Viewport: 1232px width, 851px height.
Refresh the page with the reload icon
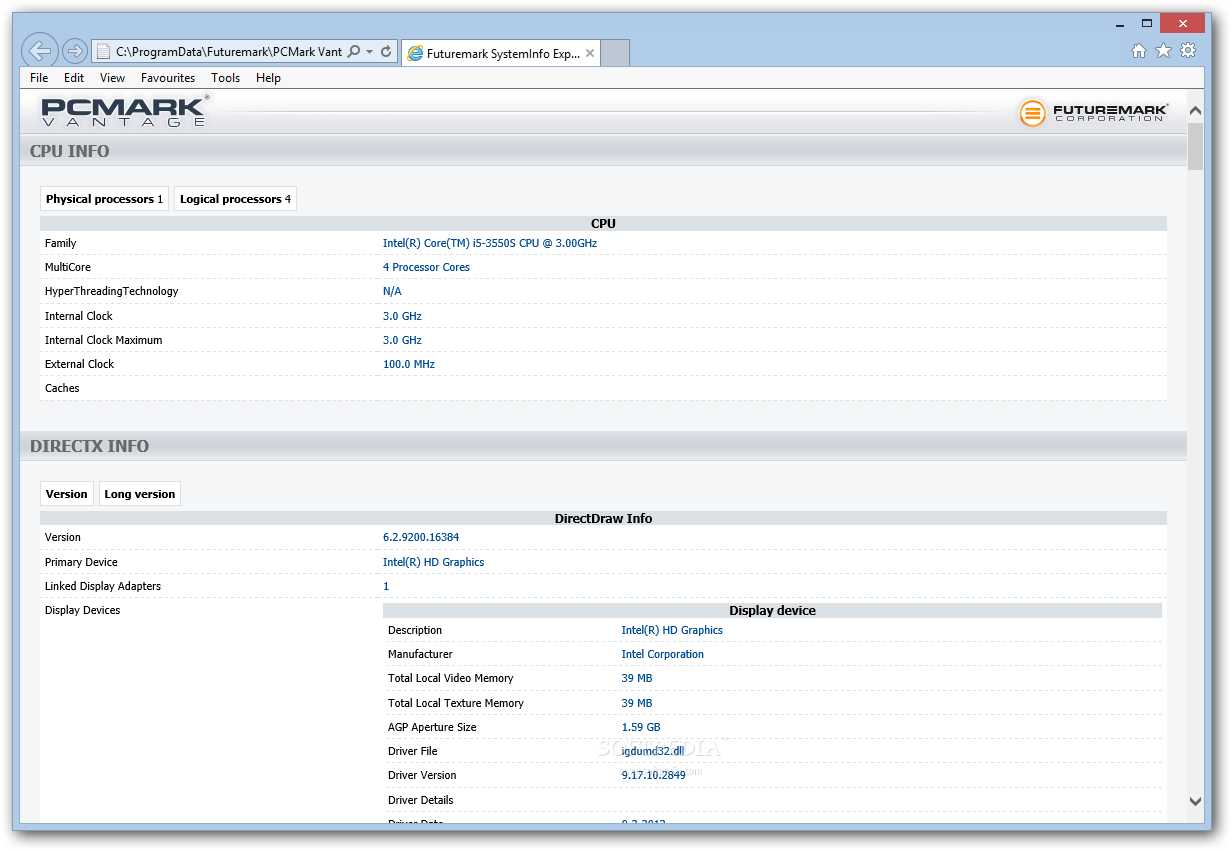pyautogui.click(x=386, y=52)
